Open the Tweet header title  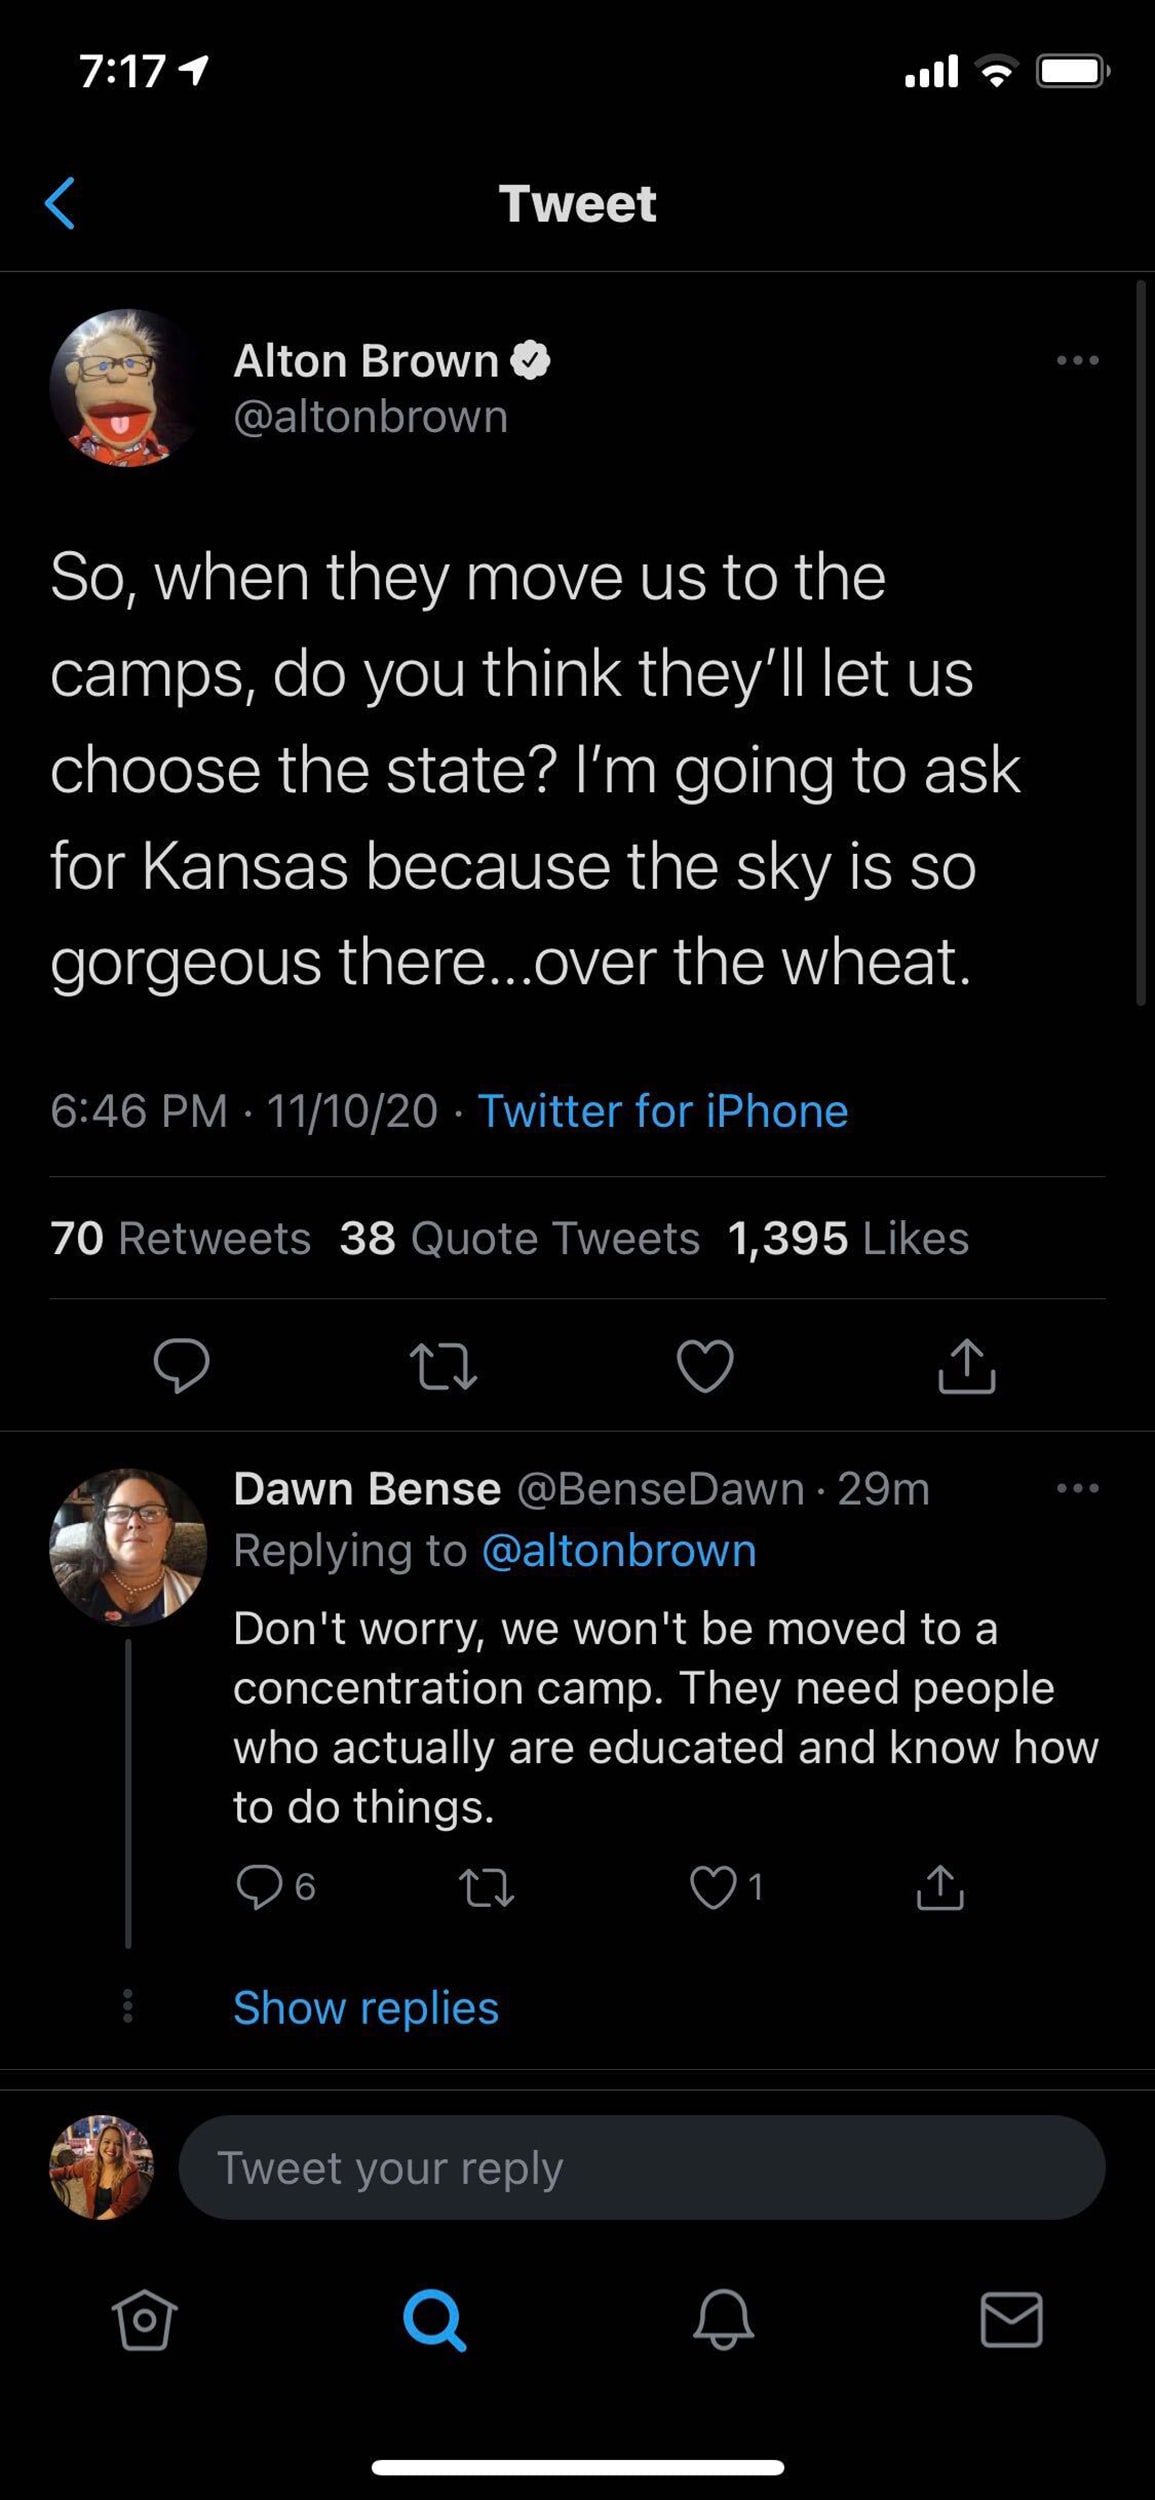pos(577,203)
